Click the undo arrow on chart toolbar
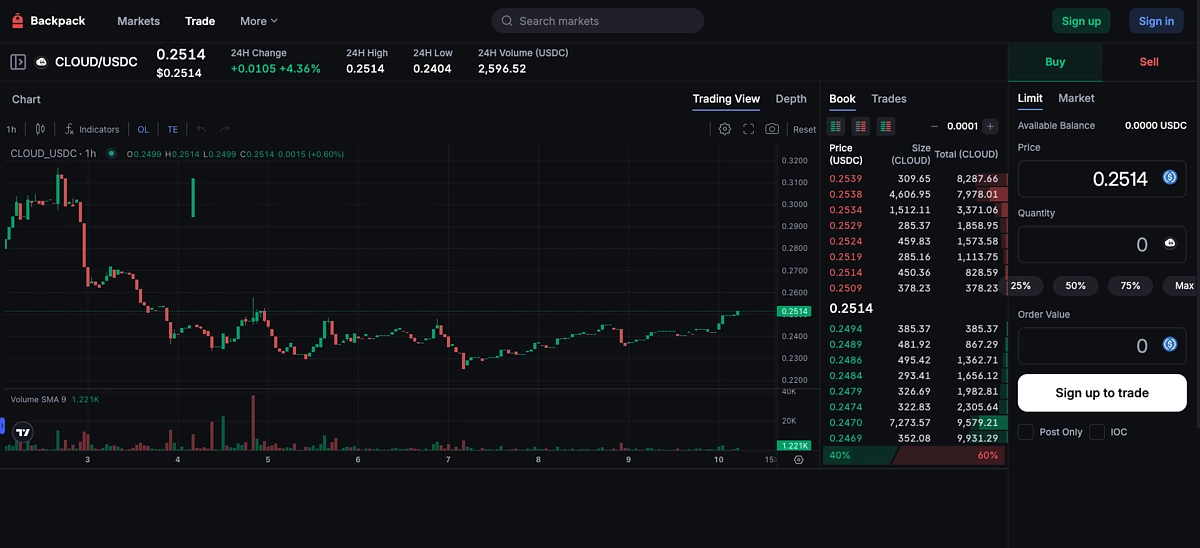The image size is (1200, 548). tap(201, 129)
